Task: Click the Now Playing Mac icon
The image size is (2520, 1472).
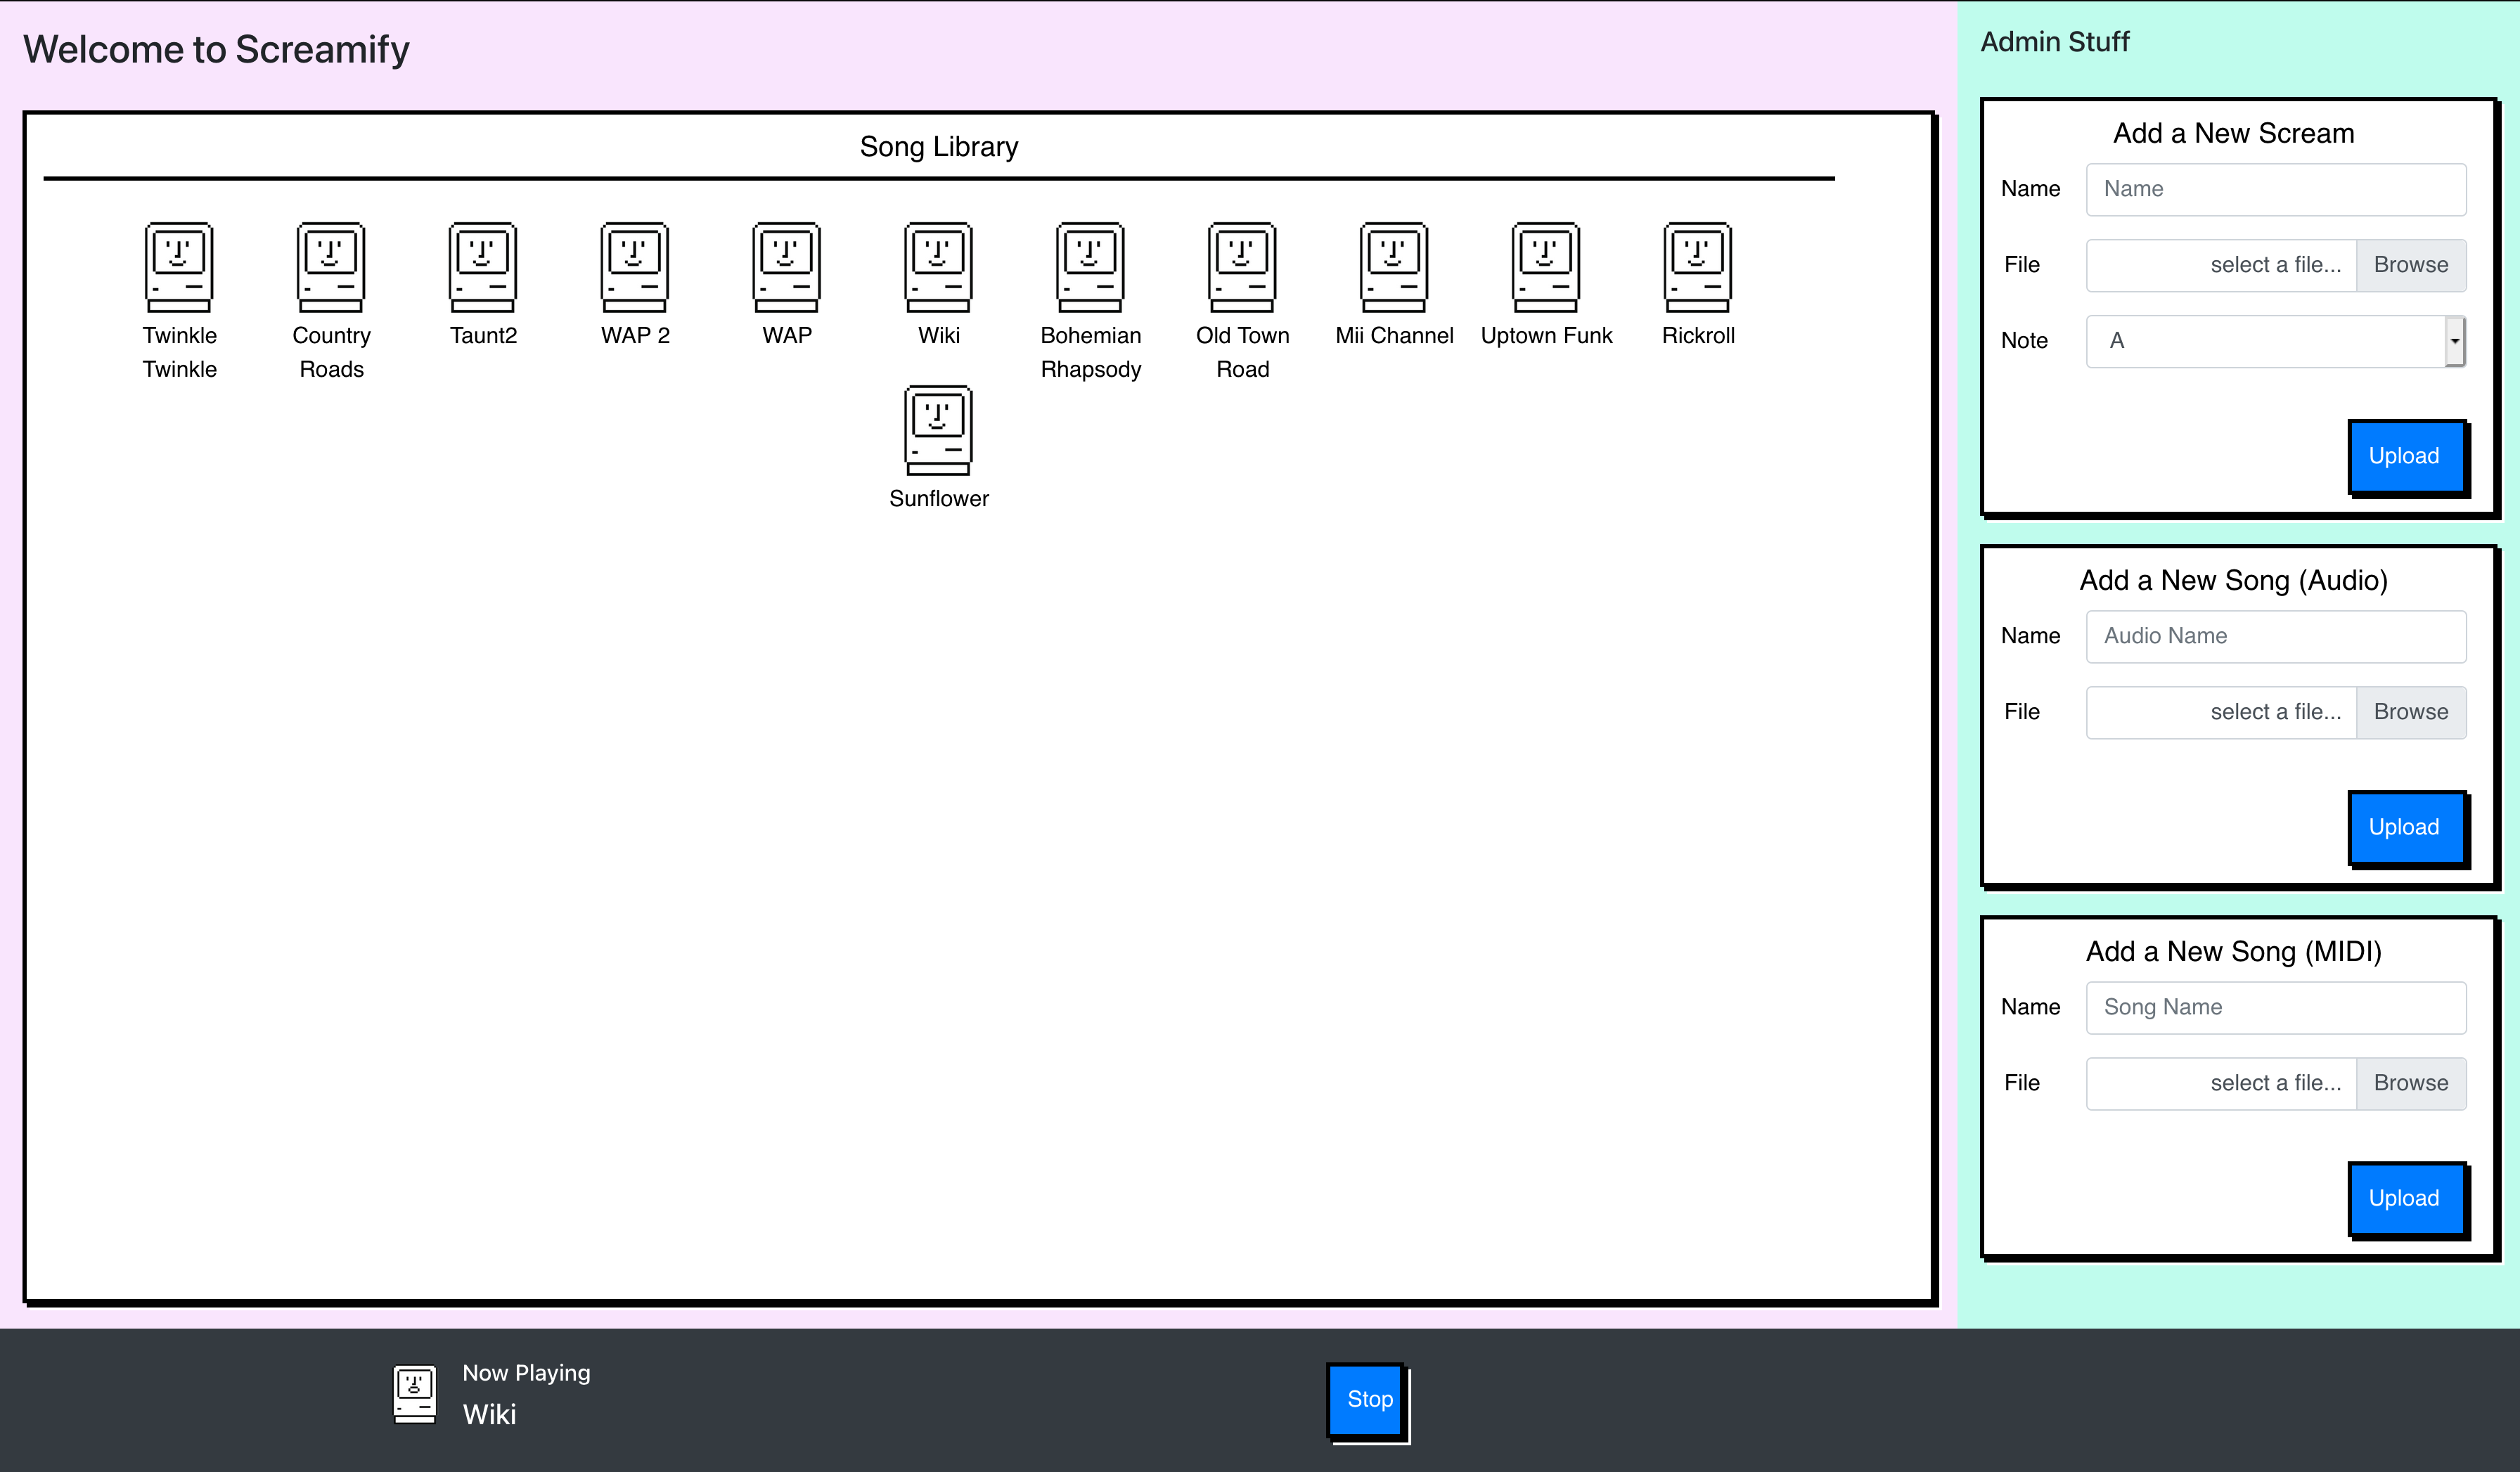Action: pos(415,1394)
